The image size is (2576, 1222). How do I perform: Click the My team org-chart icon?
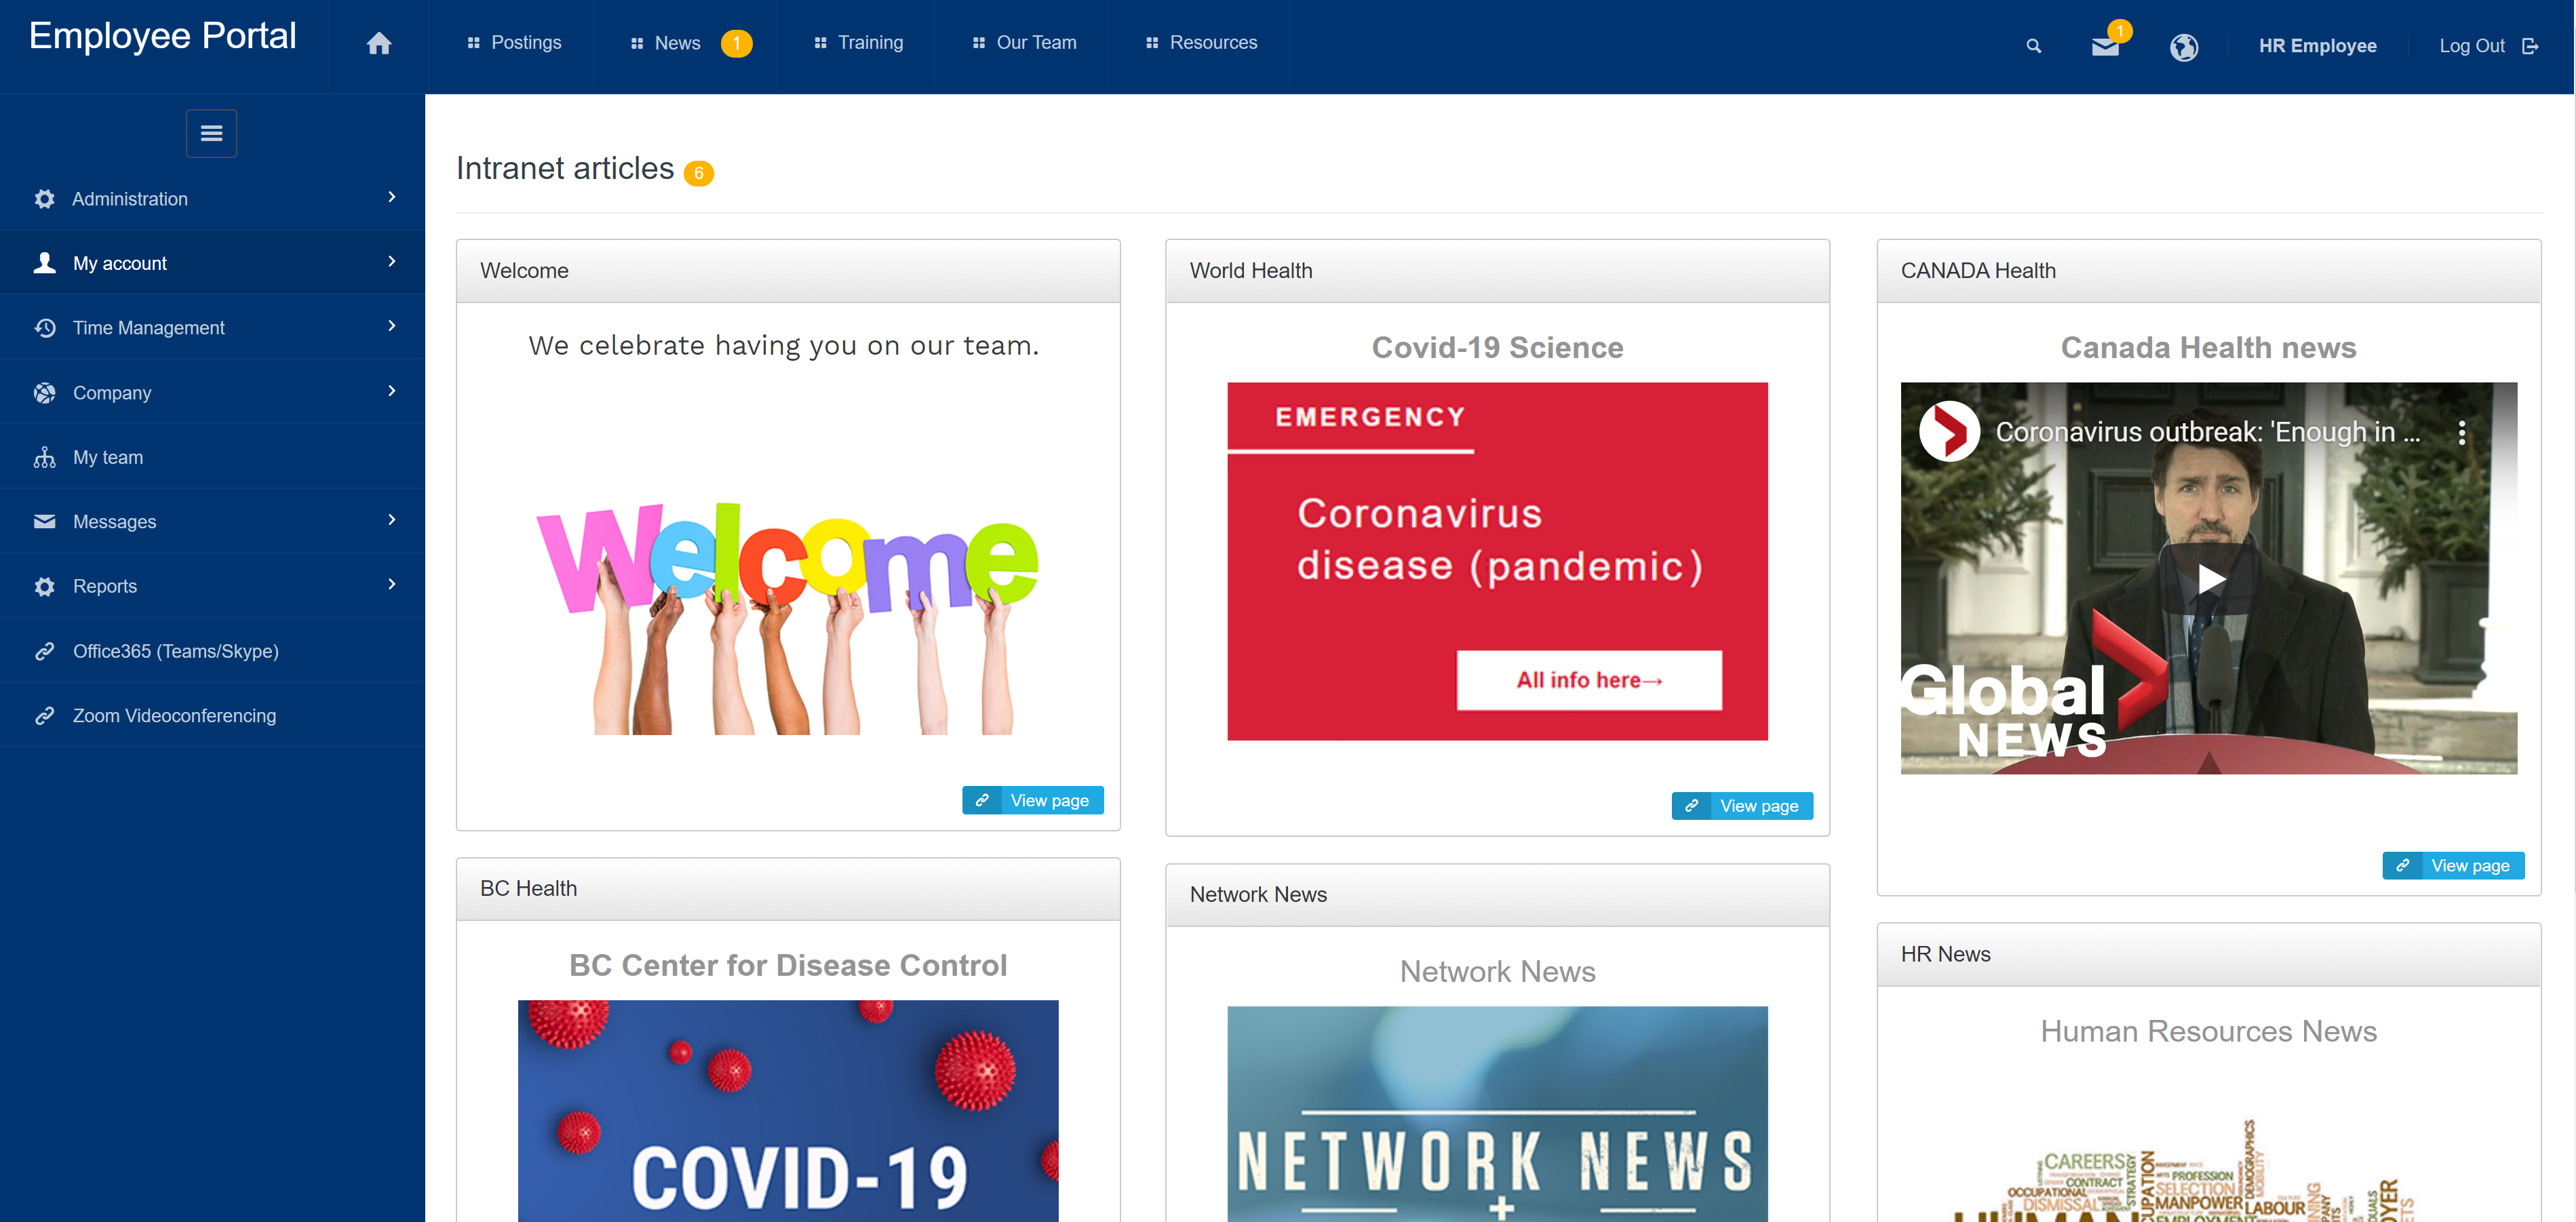point(44,457)
